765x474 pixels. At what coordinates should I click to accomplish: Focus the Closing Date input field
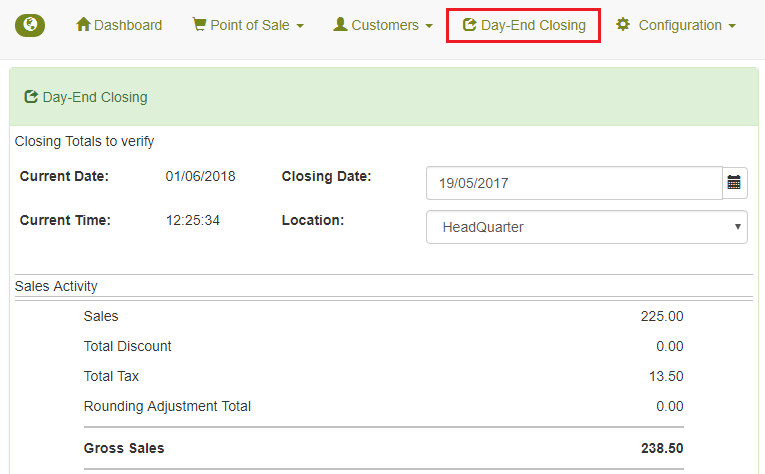[574, 183]
